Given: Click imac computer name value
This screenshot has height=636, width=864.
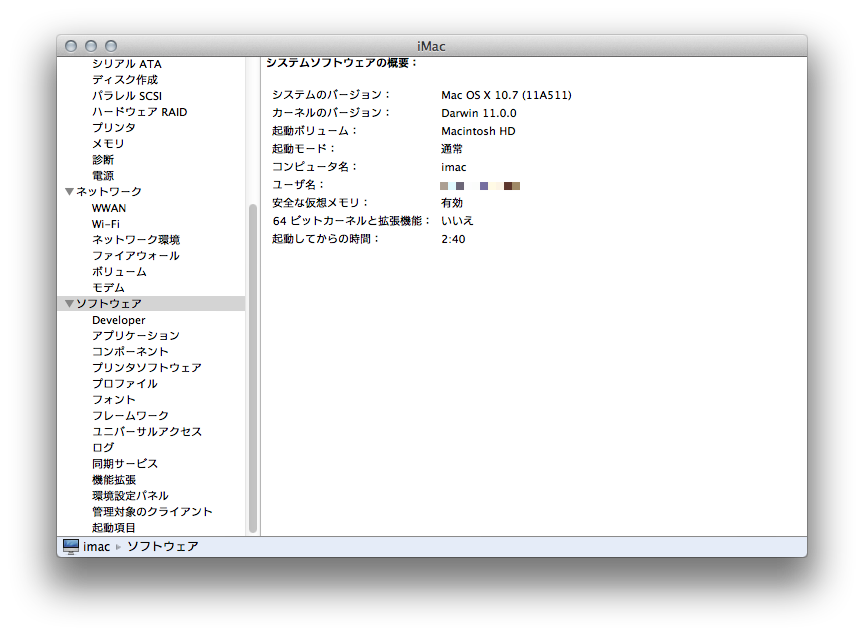Looking at the screenshot, I should 453,167.
